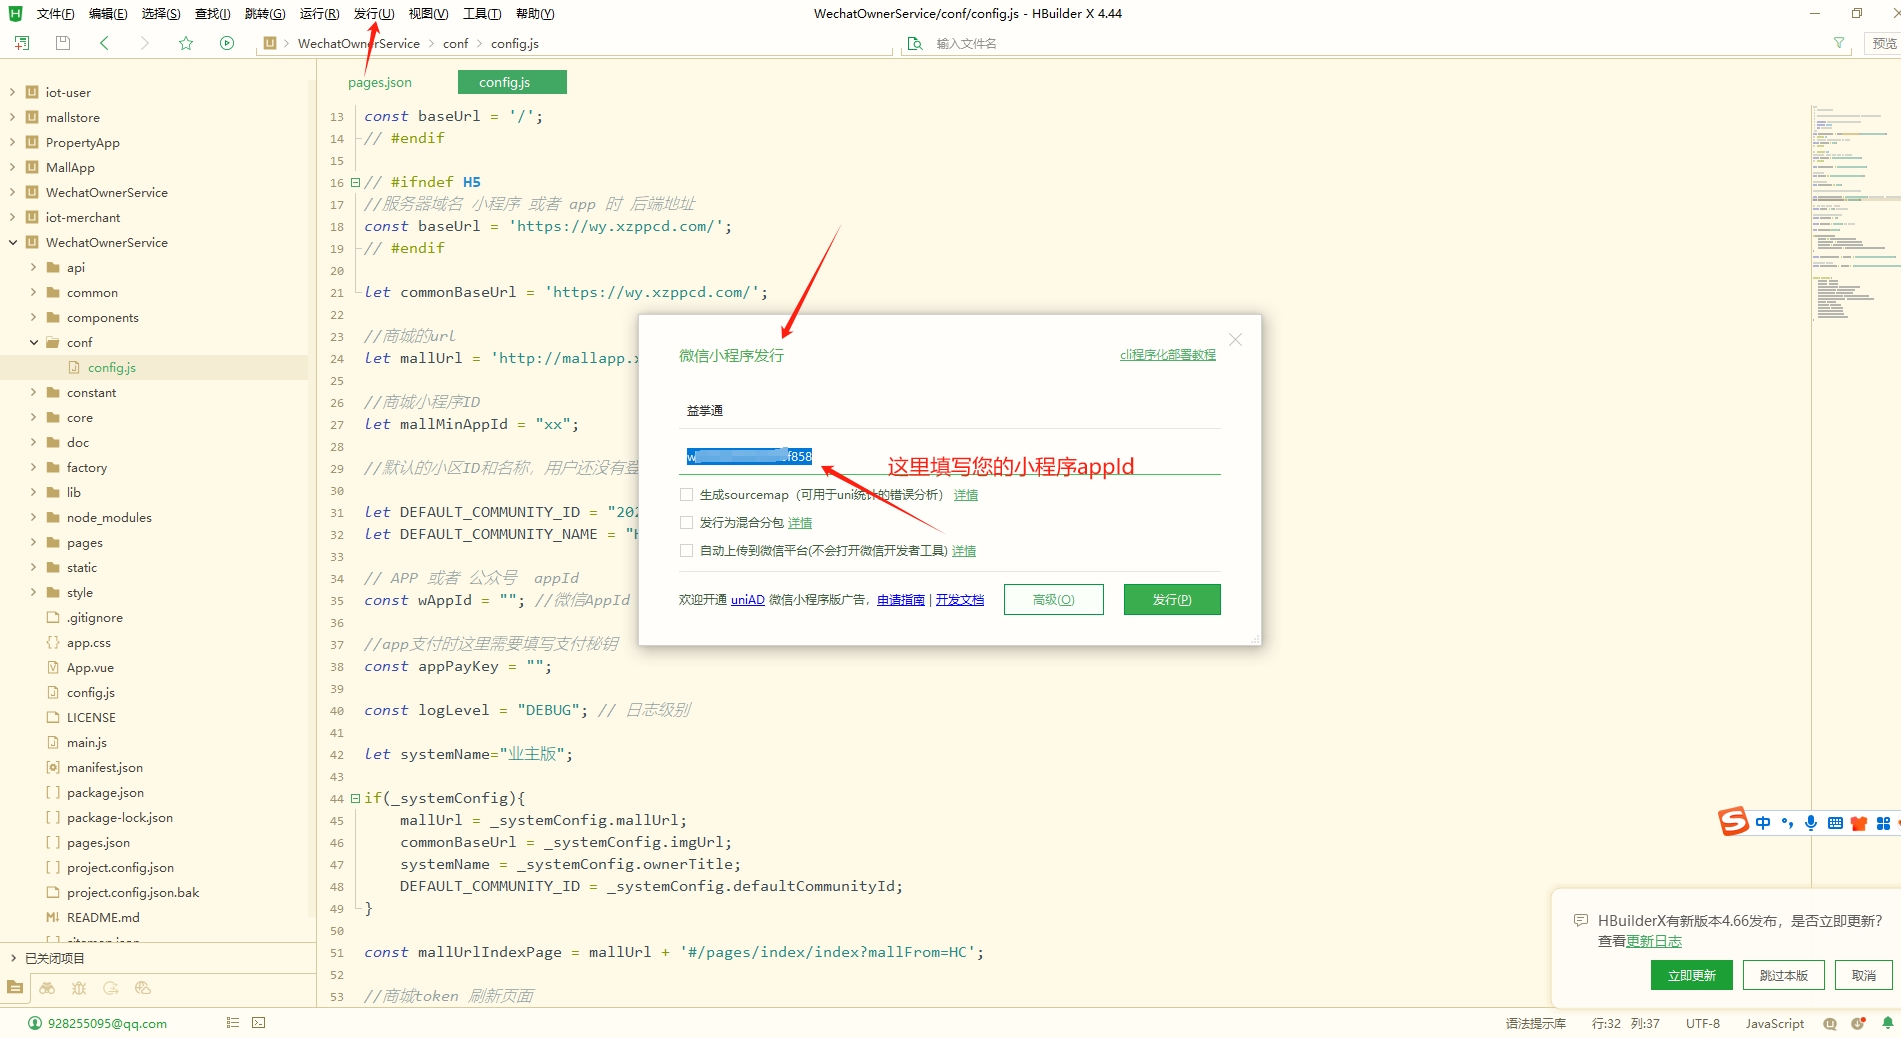The width and height of the screenshot is (1901, 1038).
Task: Open the 发行(U) menu
Action: click(374, 14)
